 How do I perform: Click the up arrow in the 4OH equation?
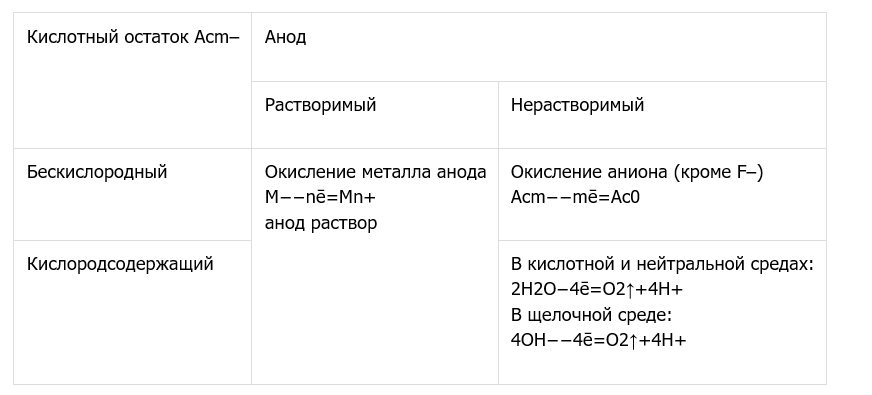633,340
